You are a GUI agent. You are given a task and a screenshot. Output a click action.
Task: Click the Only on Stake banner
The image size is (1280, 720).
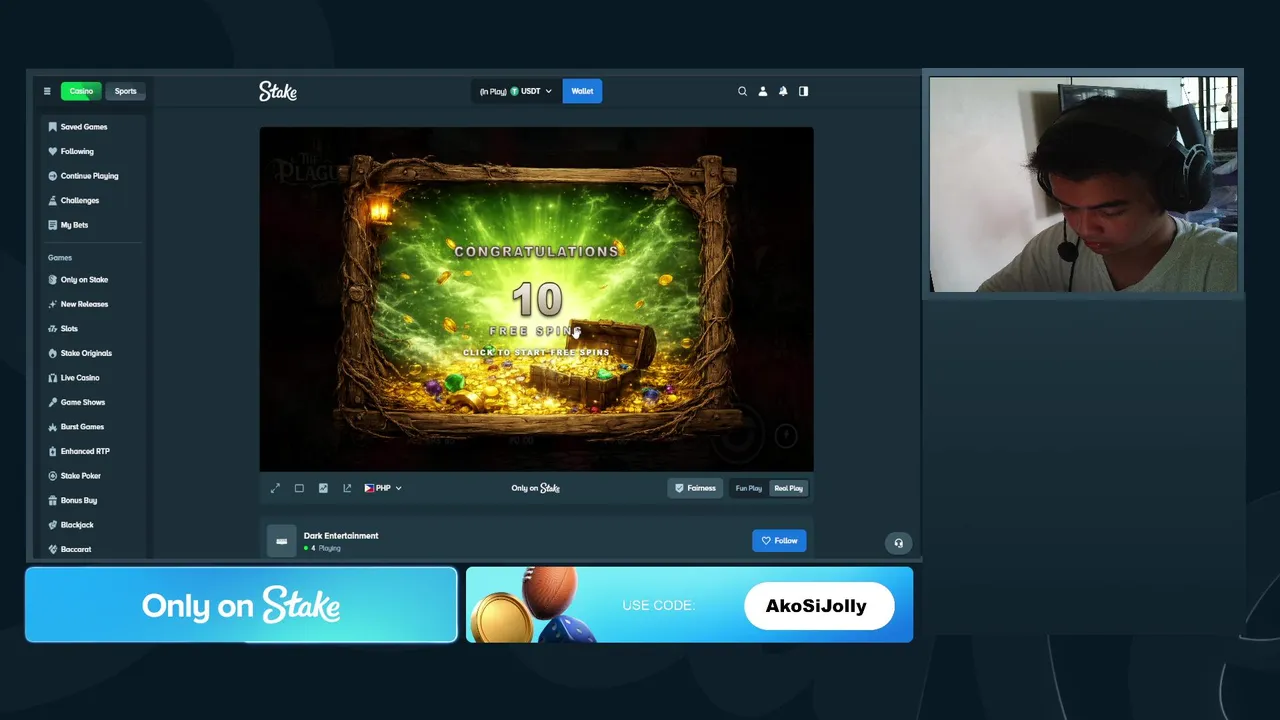tap(241, 605)
